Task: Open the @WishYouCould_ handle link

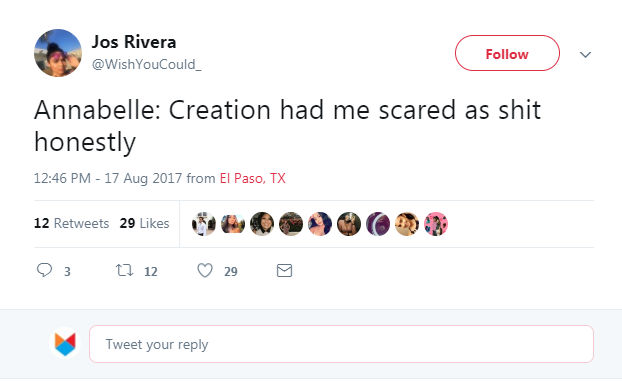Action: pyautogui.click(x=147, y=64)
